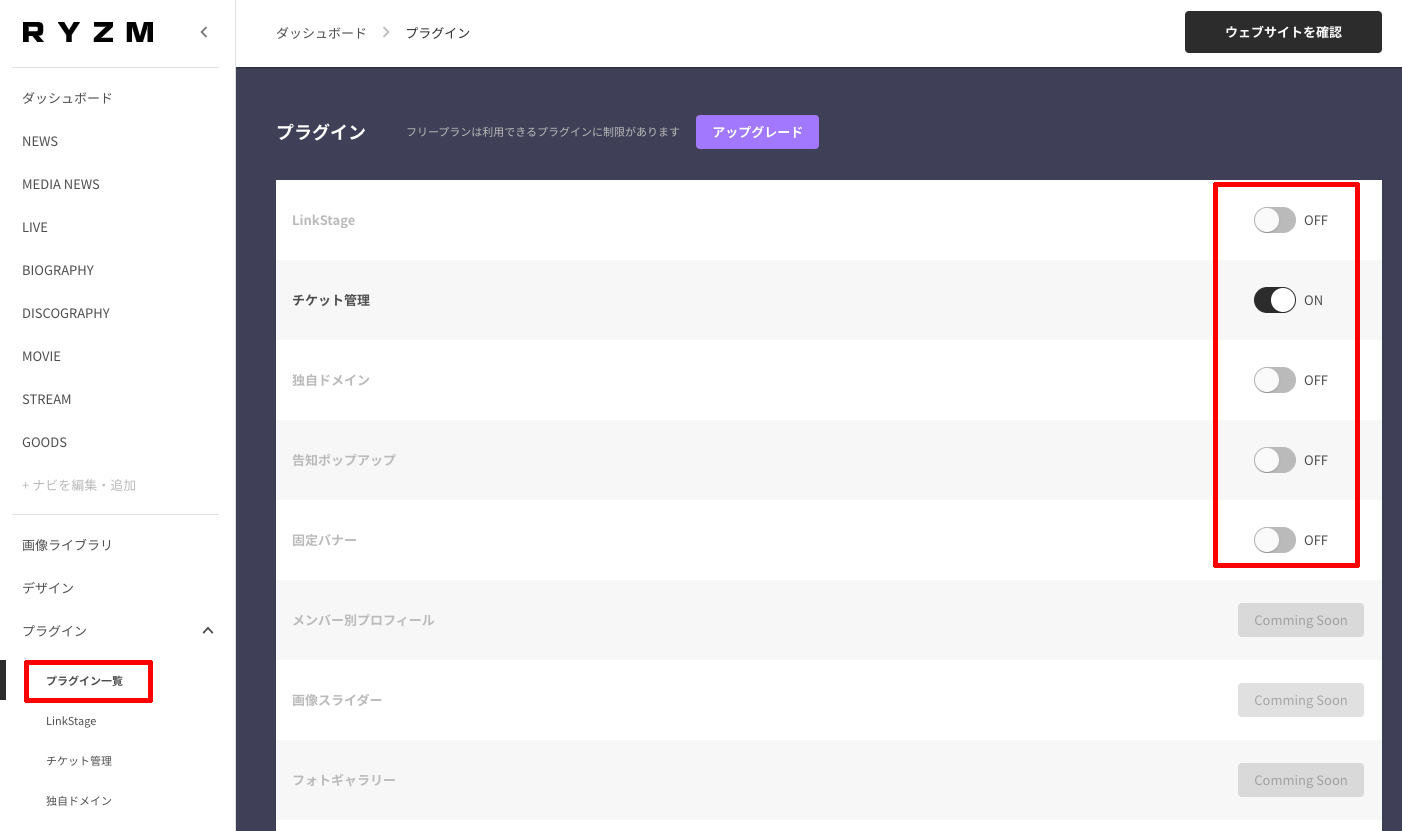Viewport: 1402px width, 831px height.
Task: Enable the 告知ポップアップ plugin switch
Action: pos(1274,460)
